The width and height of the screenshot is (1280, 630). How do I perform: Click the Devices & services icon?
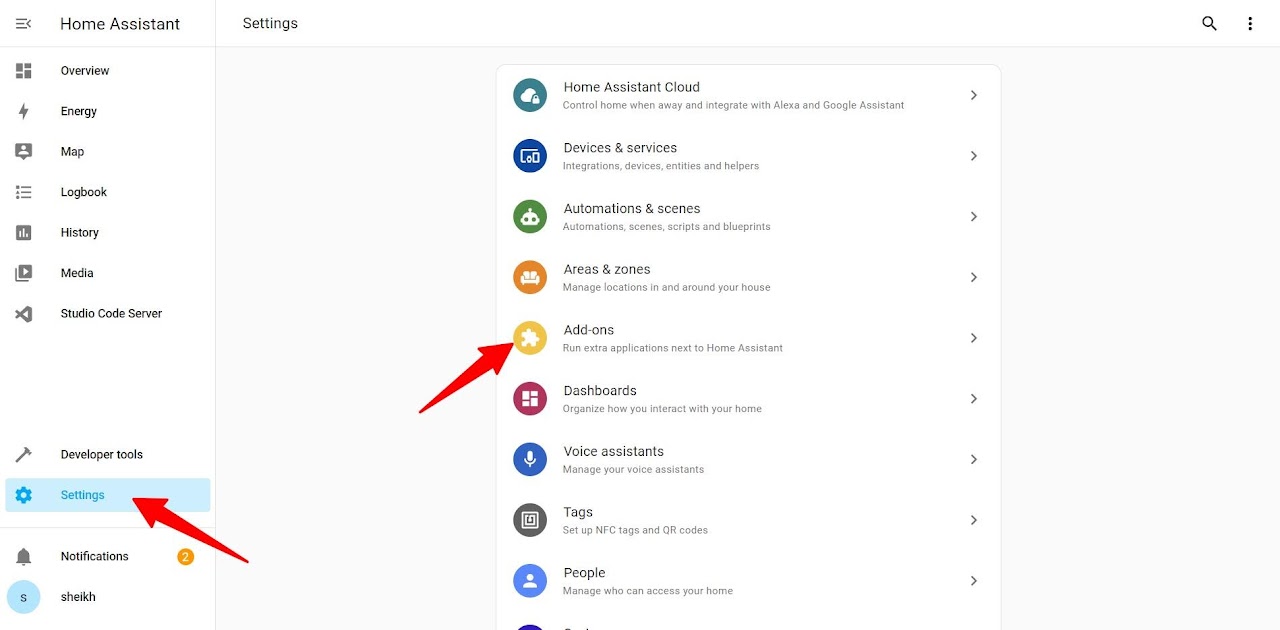coord(530,156)
